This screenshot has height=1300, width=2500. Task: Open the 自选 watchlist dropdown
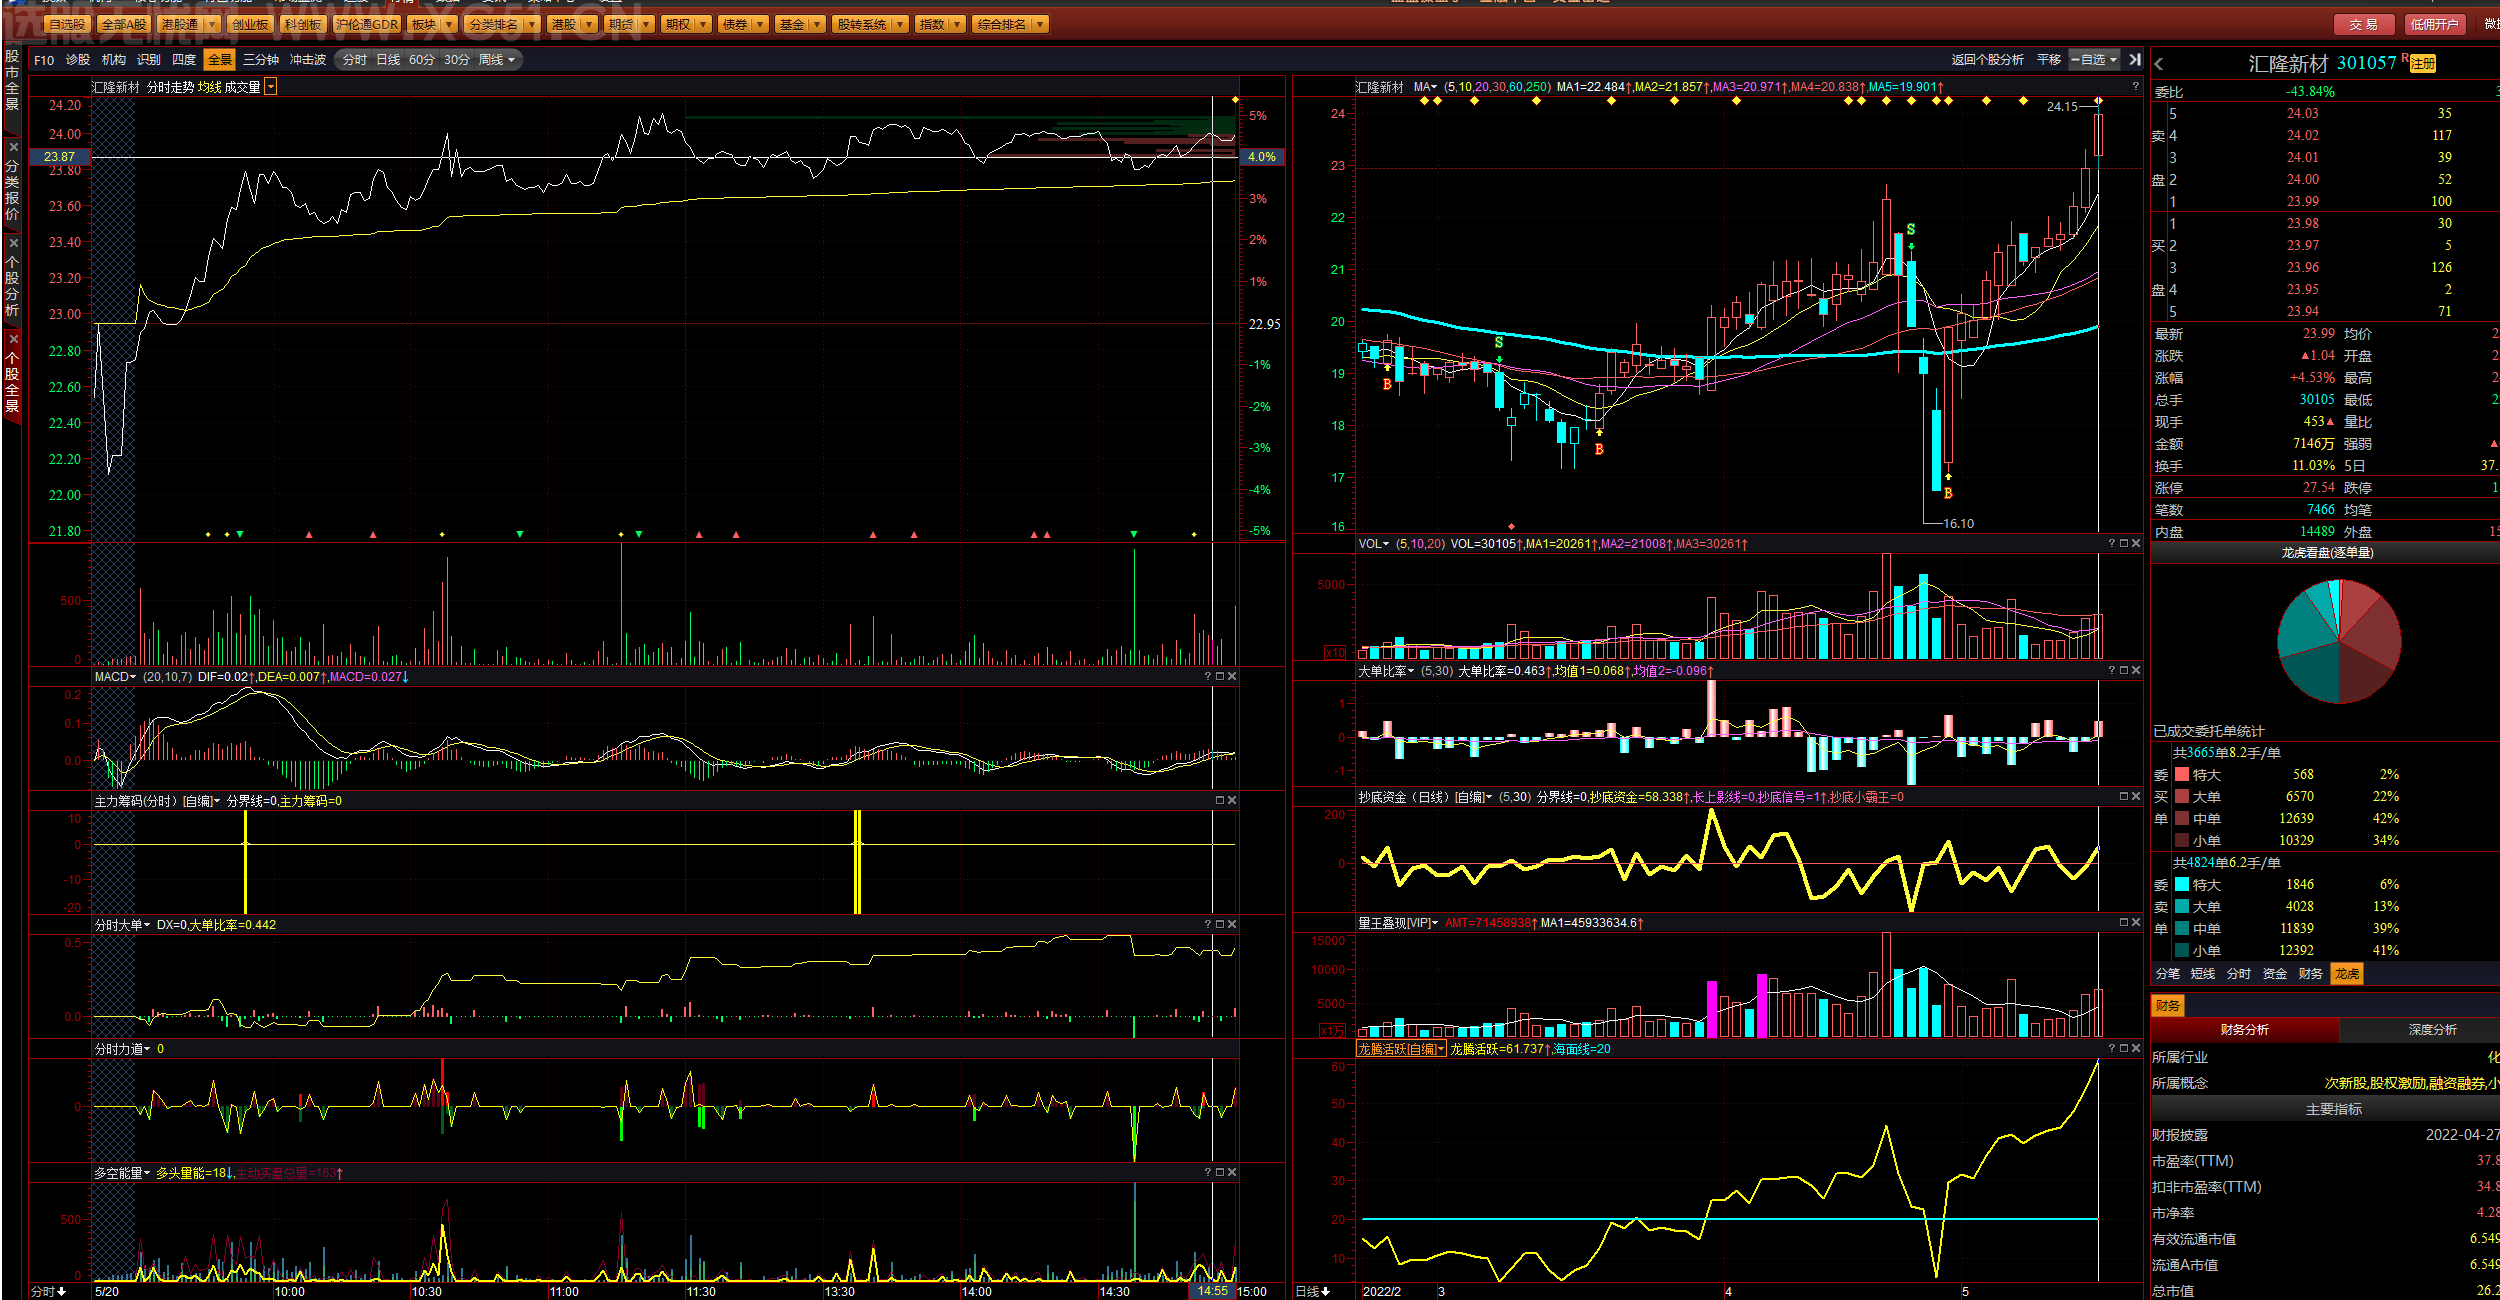click(x=2094, y=60)
